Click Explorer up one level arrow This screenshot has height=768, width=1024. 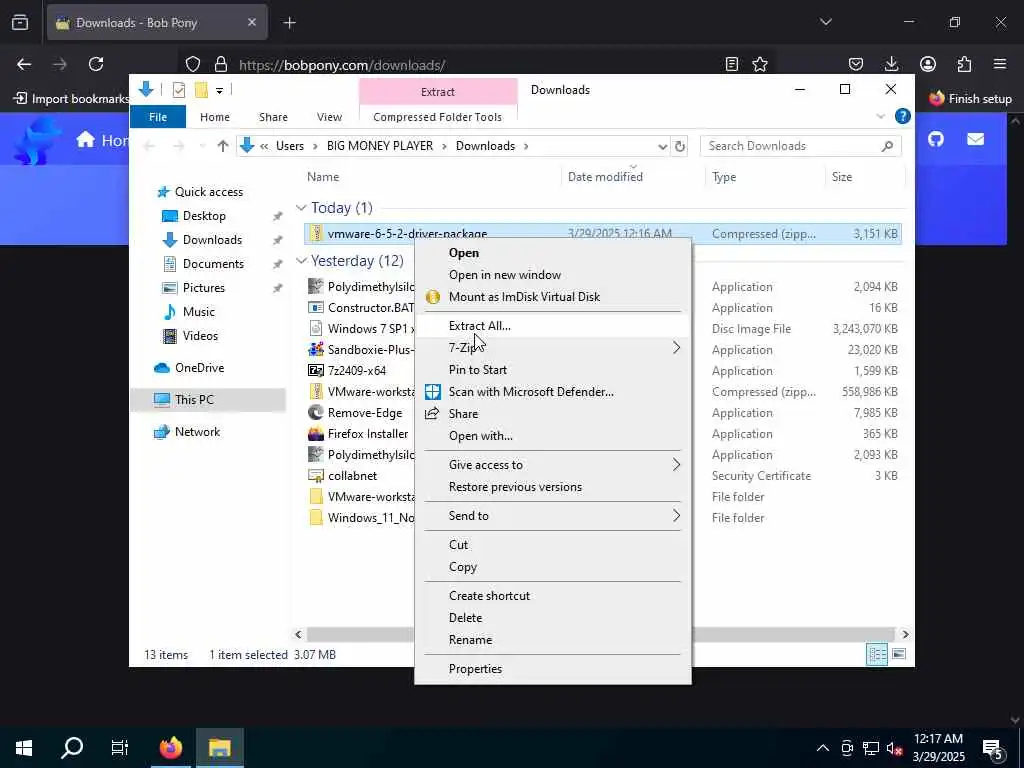tap(223, 146)
